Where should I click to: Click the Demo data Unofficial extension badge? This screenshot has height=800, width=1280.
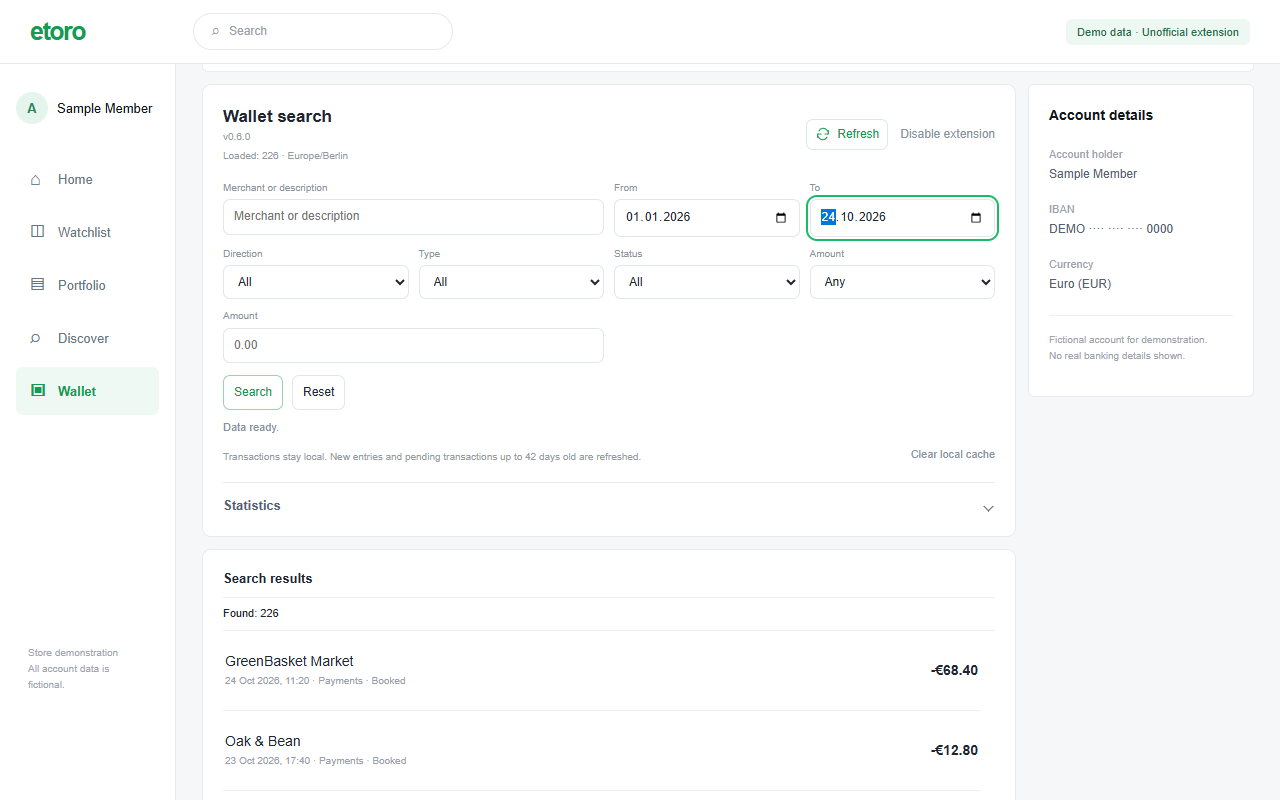[1158, 32]
